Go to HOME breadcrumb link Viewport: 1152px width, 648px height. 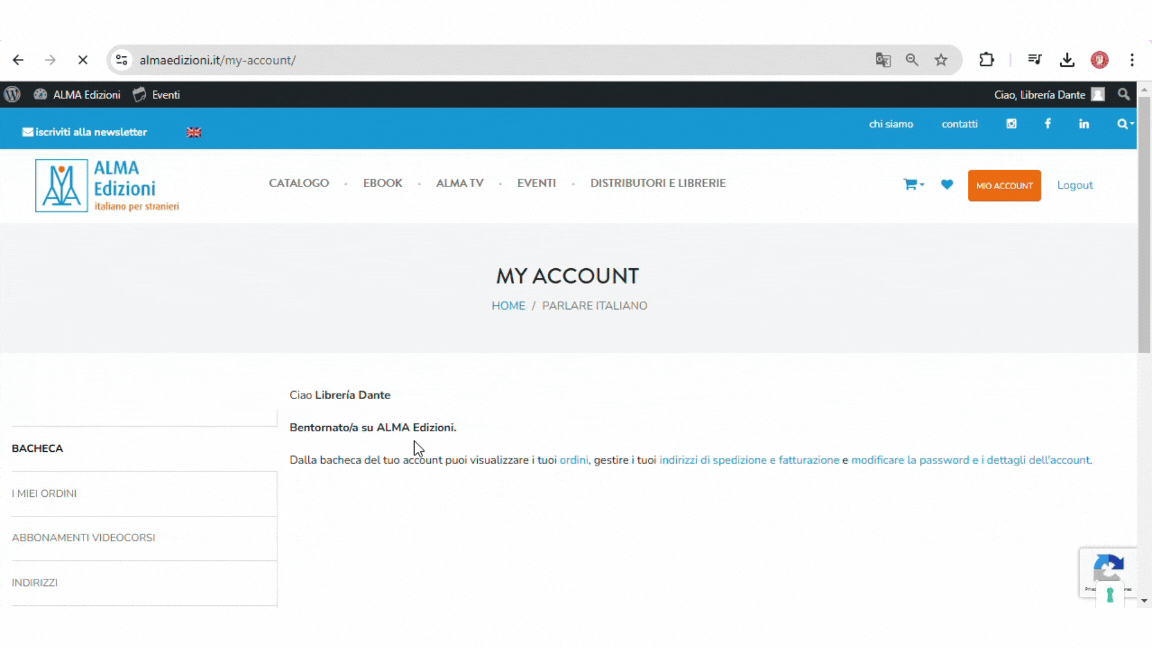508,306
